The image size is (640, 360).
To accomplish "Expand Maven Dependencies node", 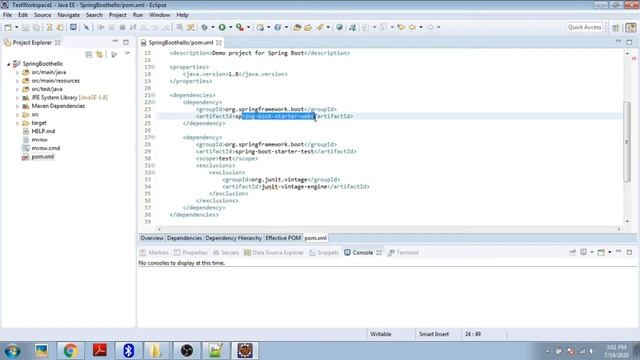I will click(17, 106).
